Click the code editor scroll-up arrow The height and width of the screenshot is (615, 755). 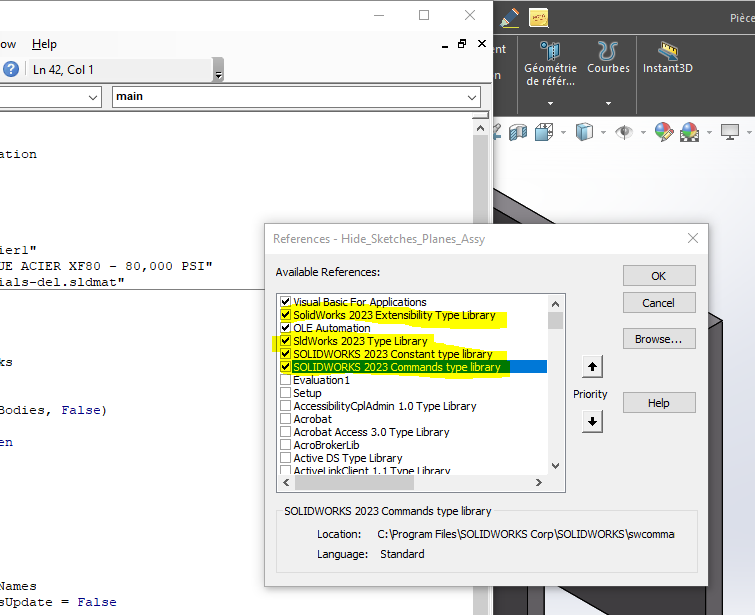[480, 128]
